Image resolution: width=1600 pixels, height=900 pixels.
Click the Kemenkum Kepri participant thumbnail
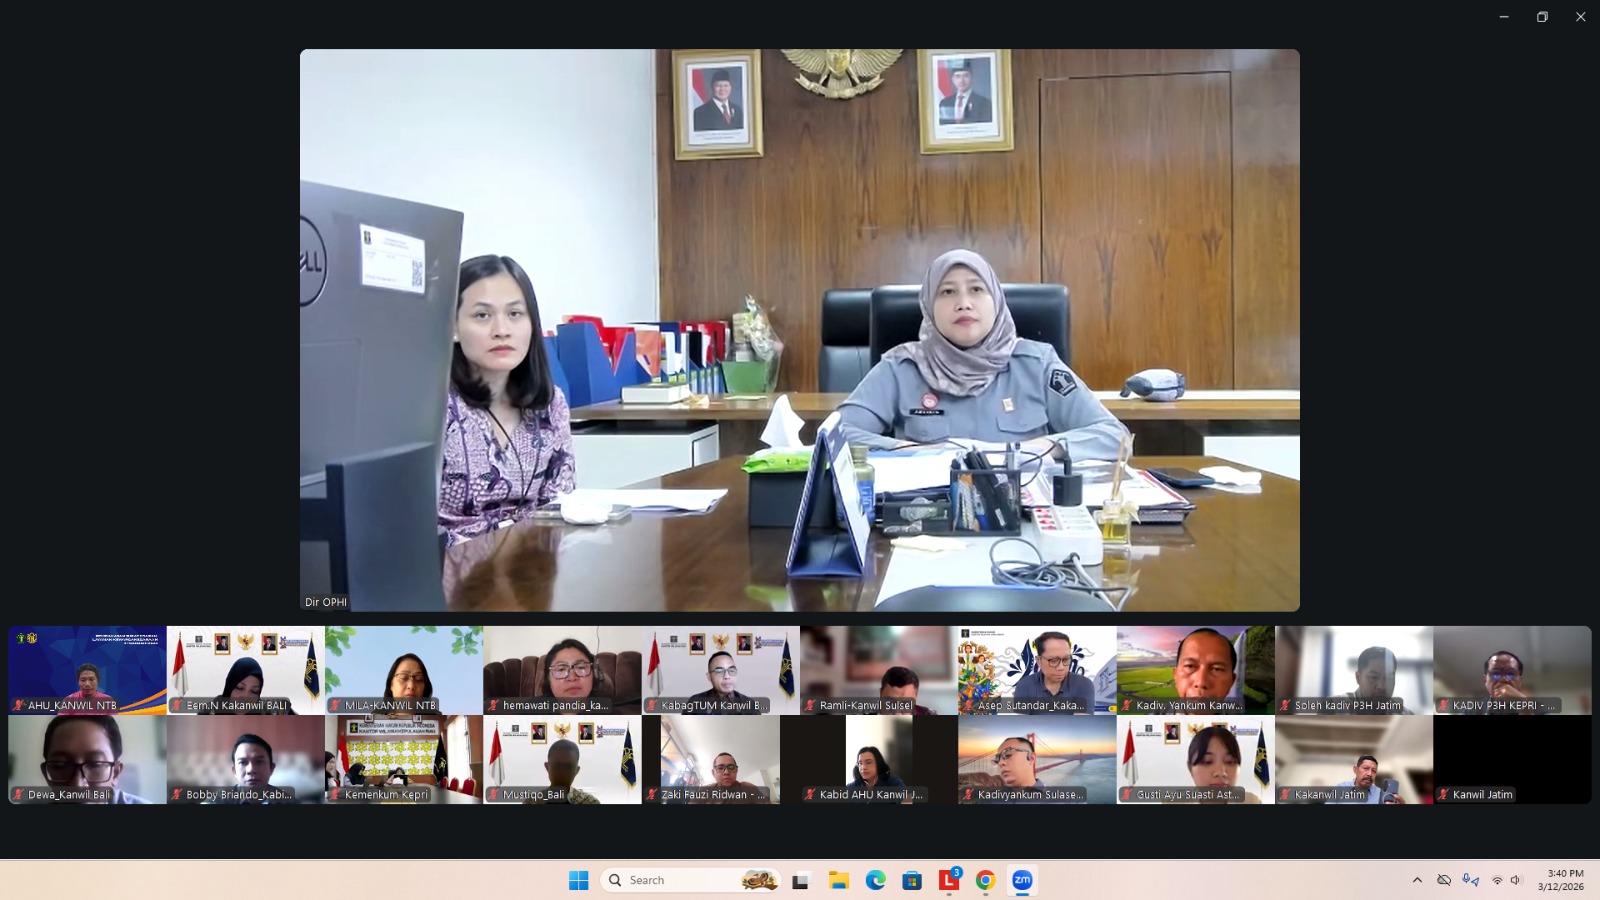pos(403,759)
